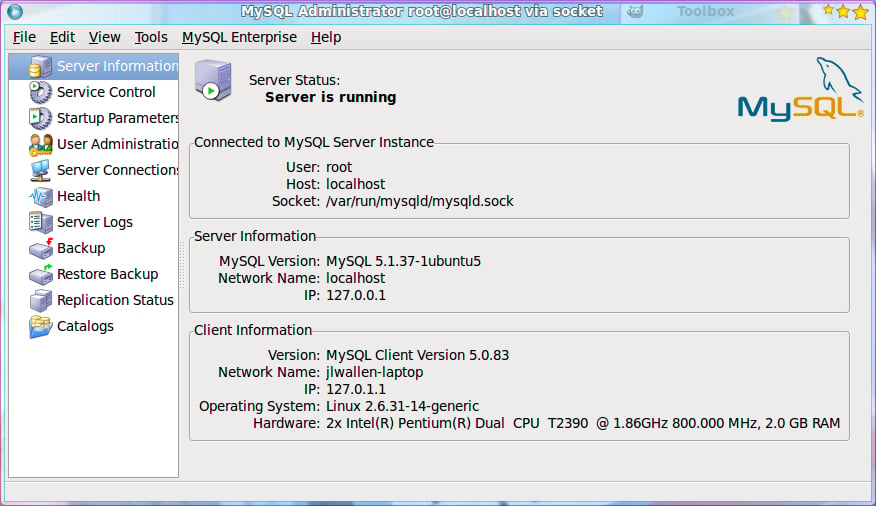The image size is (876, 506).
Task: Select Server Logs label in sidebar
Action: [x=94, y=222]
